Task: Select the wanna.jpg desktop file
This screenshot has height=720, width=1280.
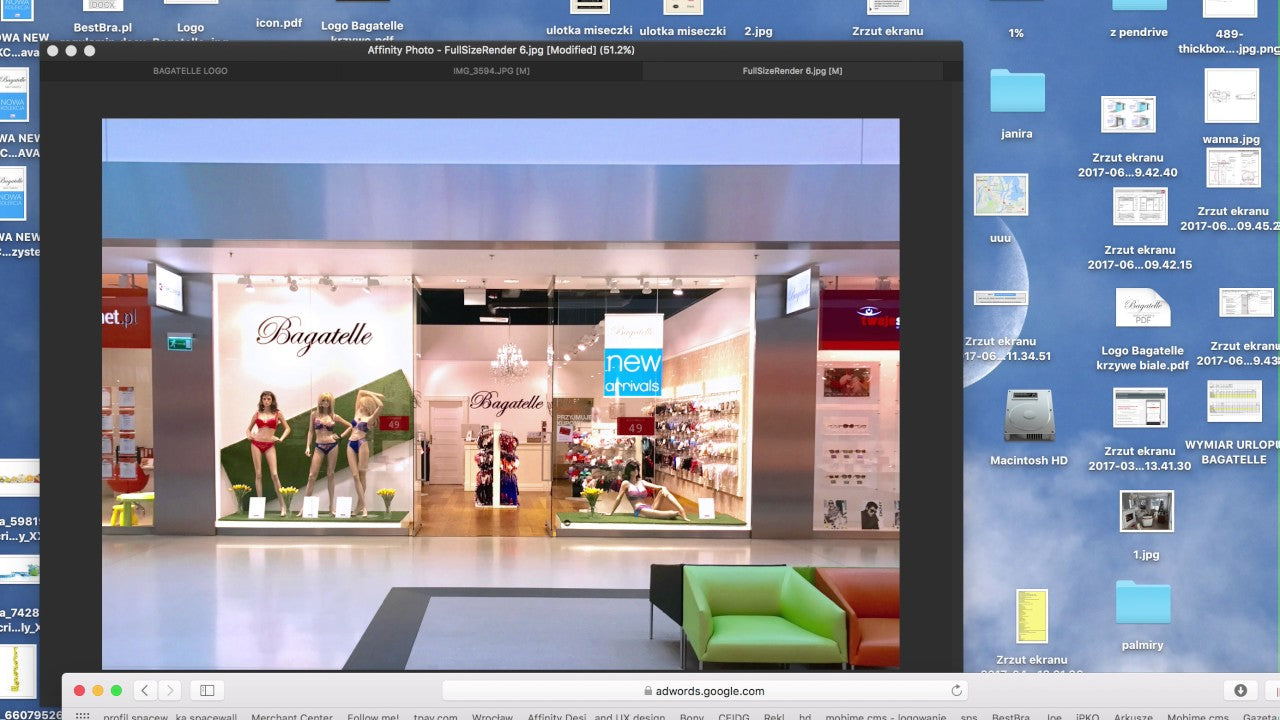Action: coord(1231,96)
